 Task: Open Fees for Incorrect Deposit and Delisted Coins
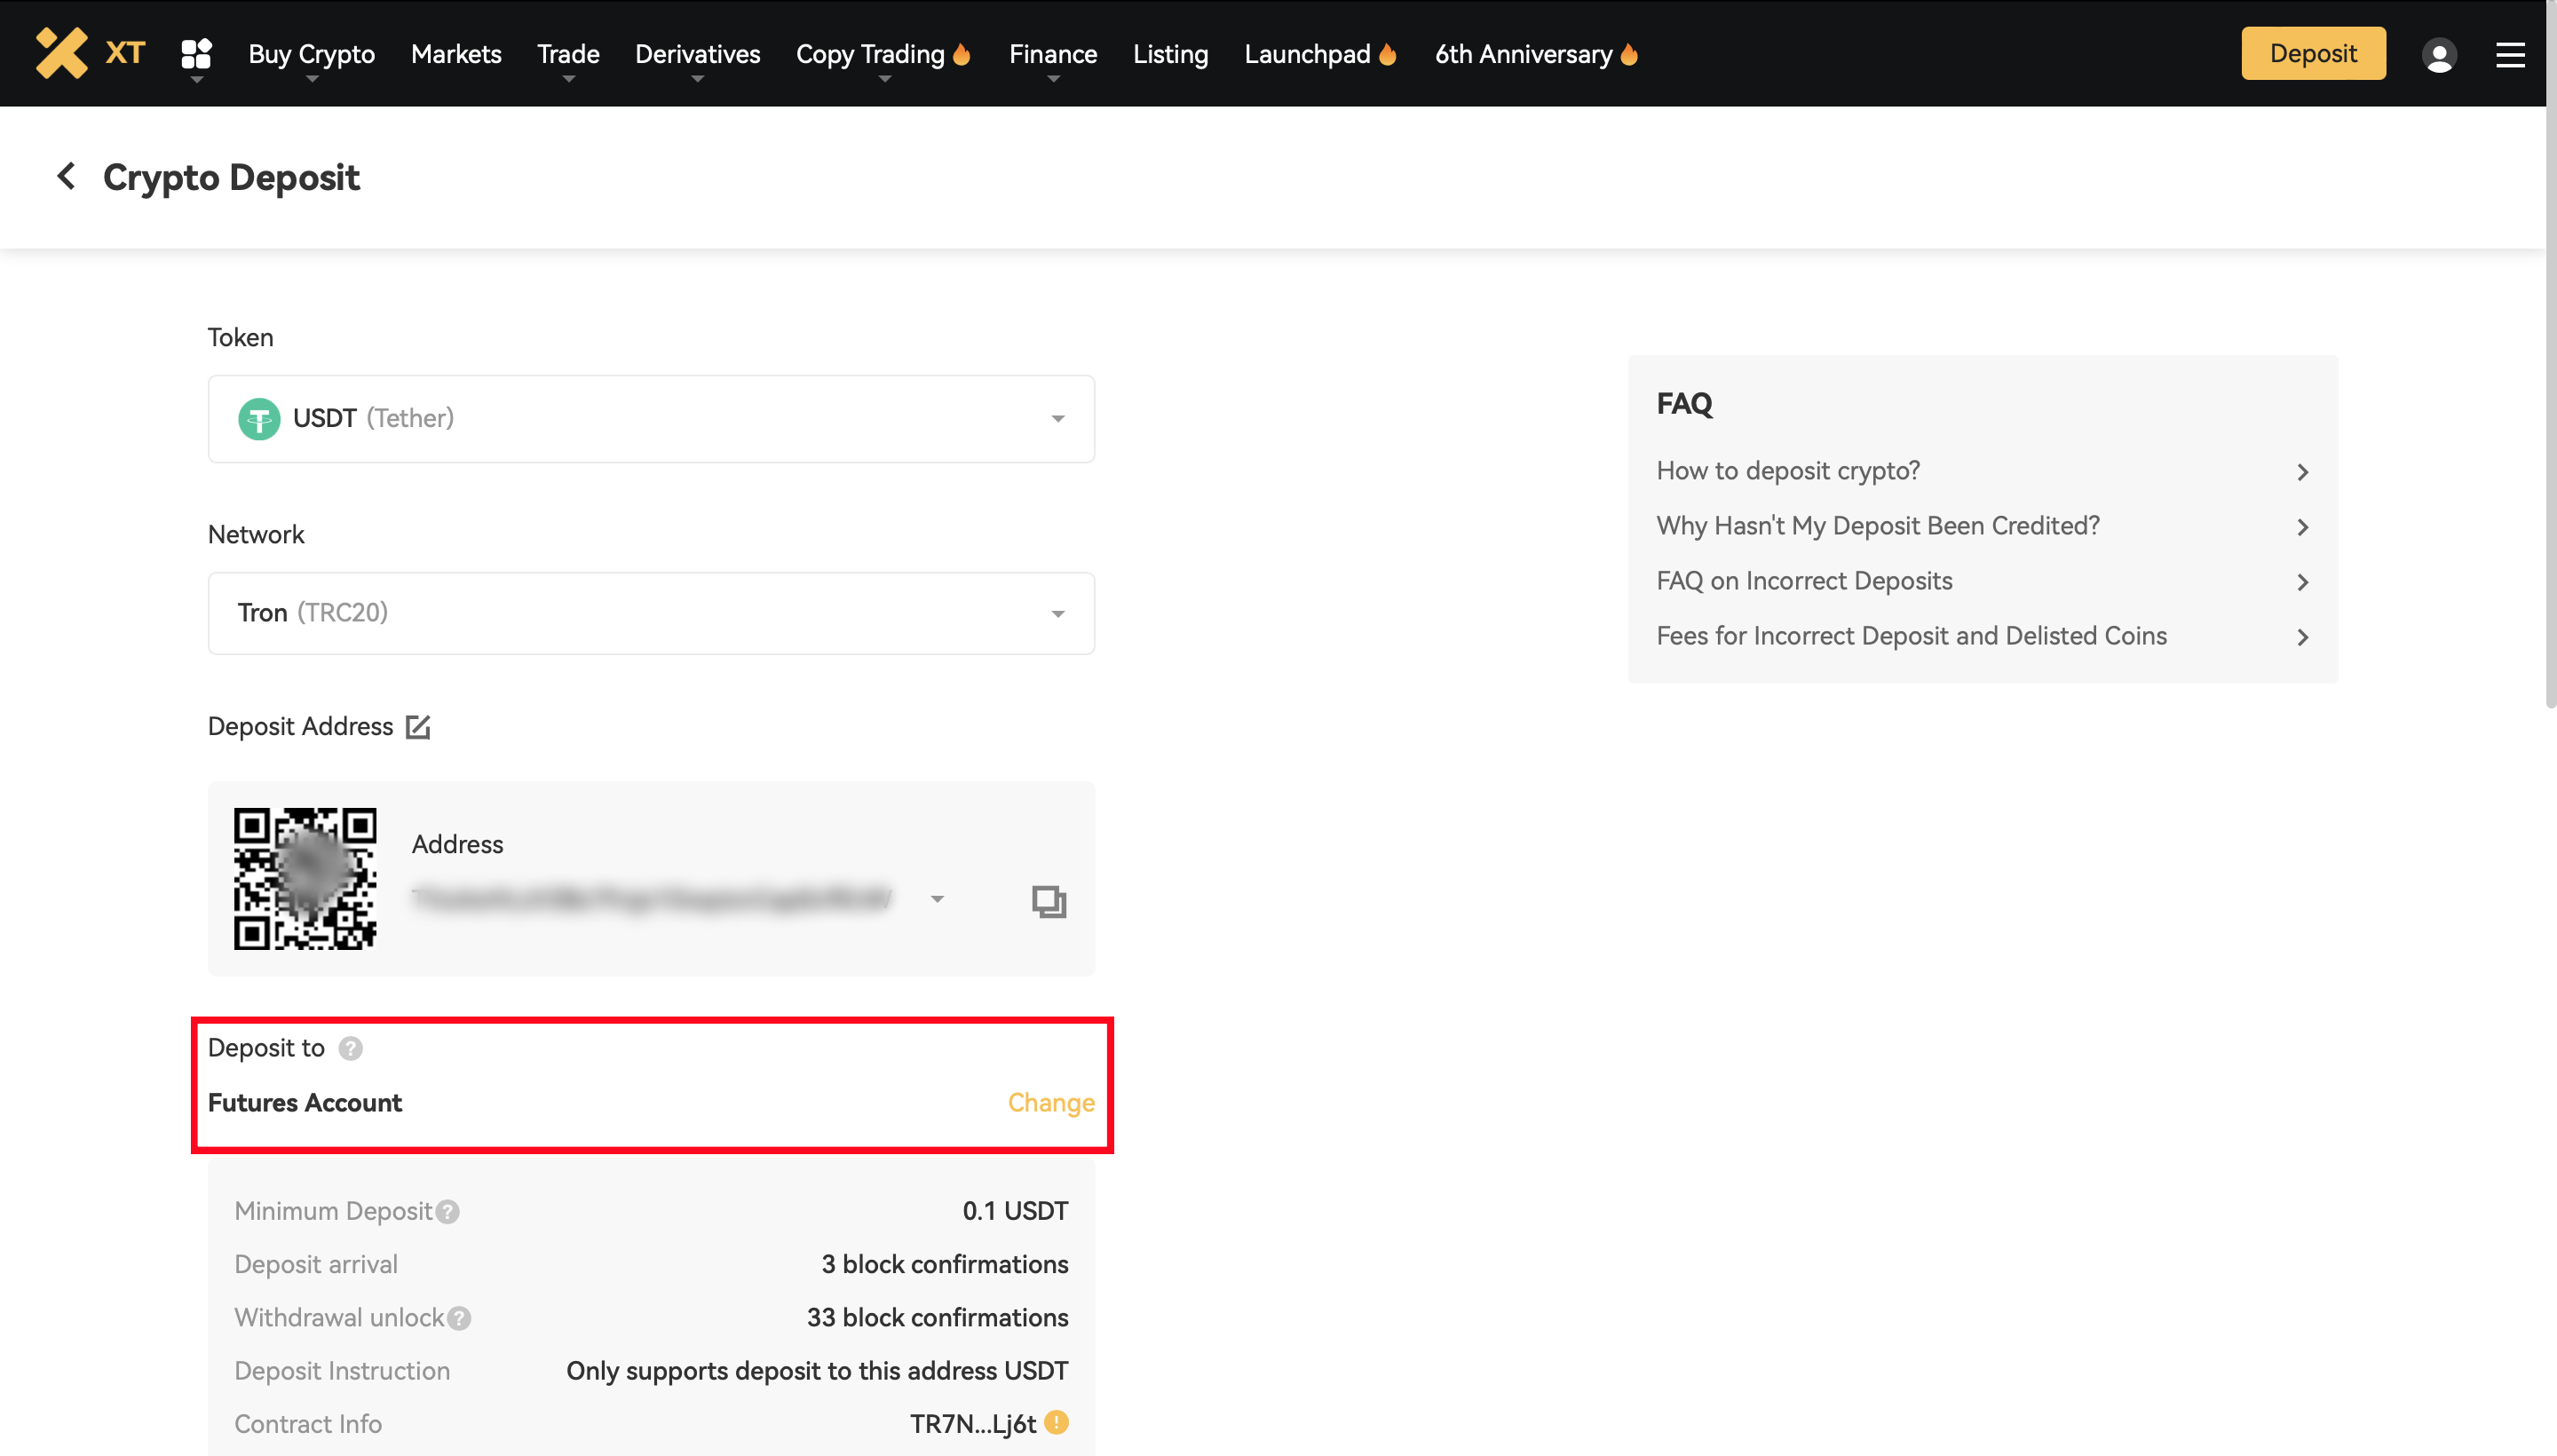(x=1911, y=635)
